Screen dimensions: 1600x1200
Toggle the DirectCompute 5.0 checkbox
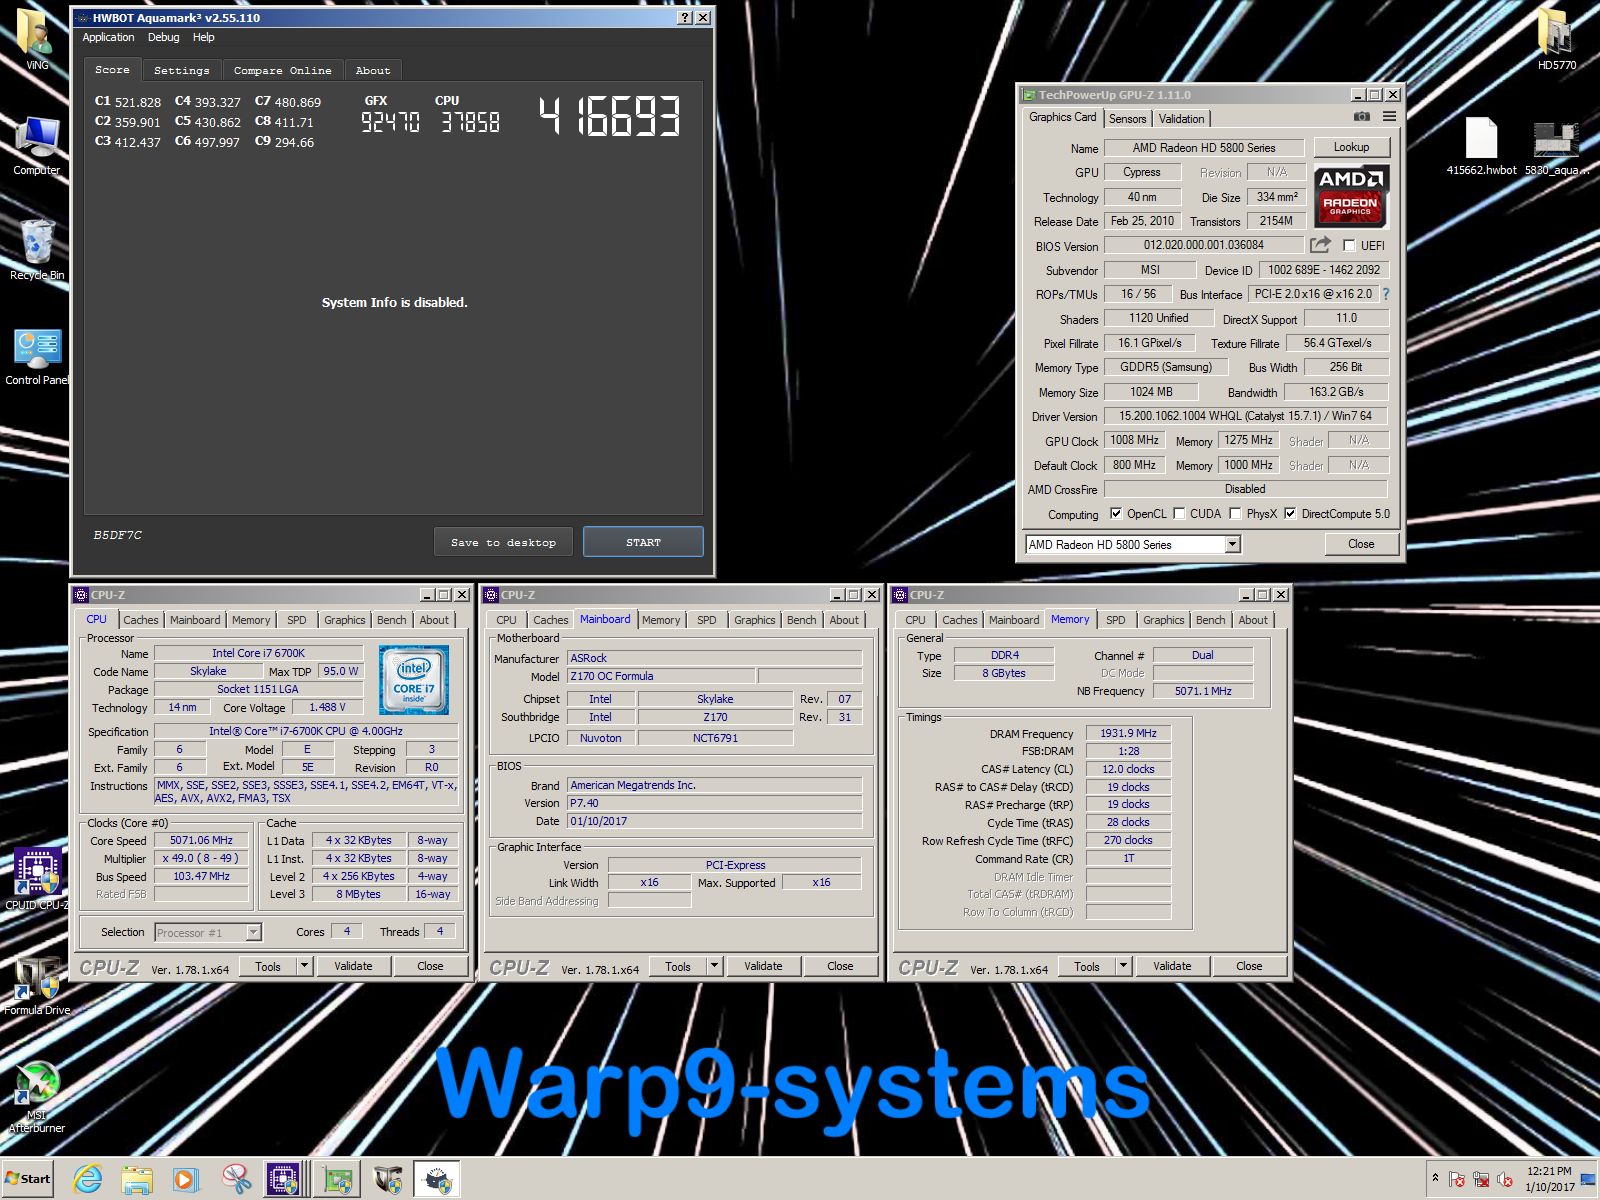[1290, 514]
